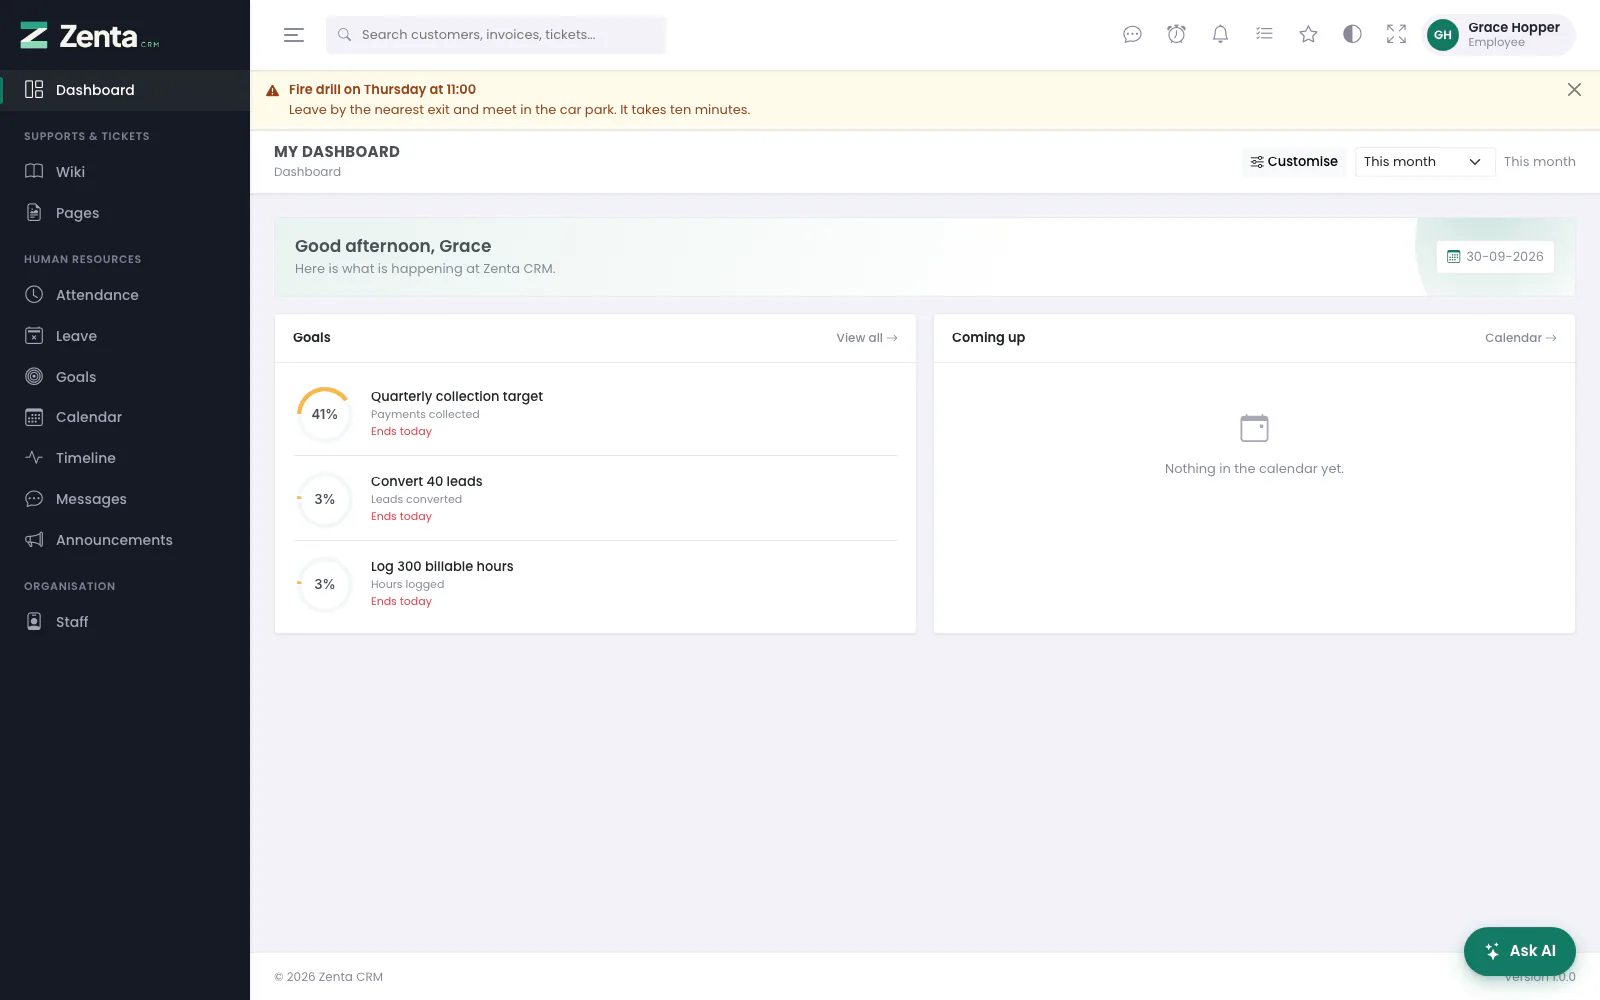
Task: Click the Customise dashboard button
Action: 1294,162
